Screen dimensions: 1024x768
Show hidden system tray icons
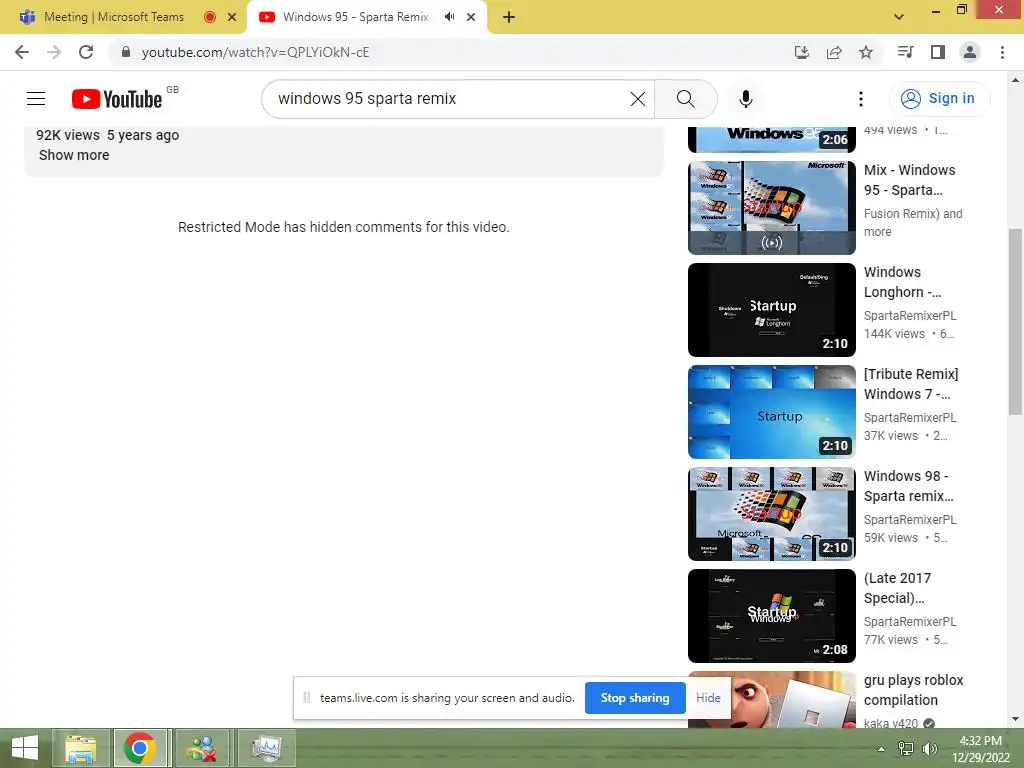coord(881,748)
